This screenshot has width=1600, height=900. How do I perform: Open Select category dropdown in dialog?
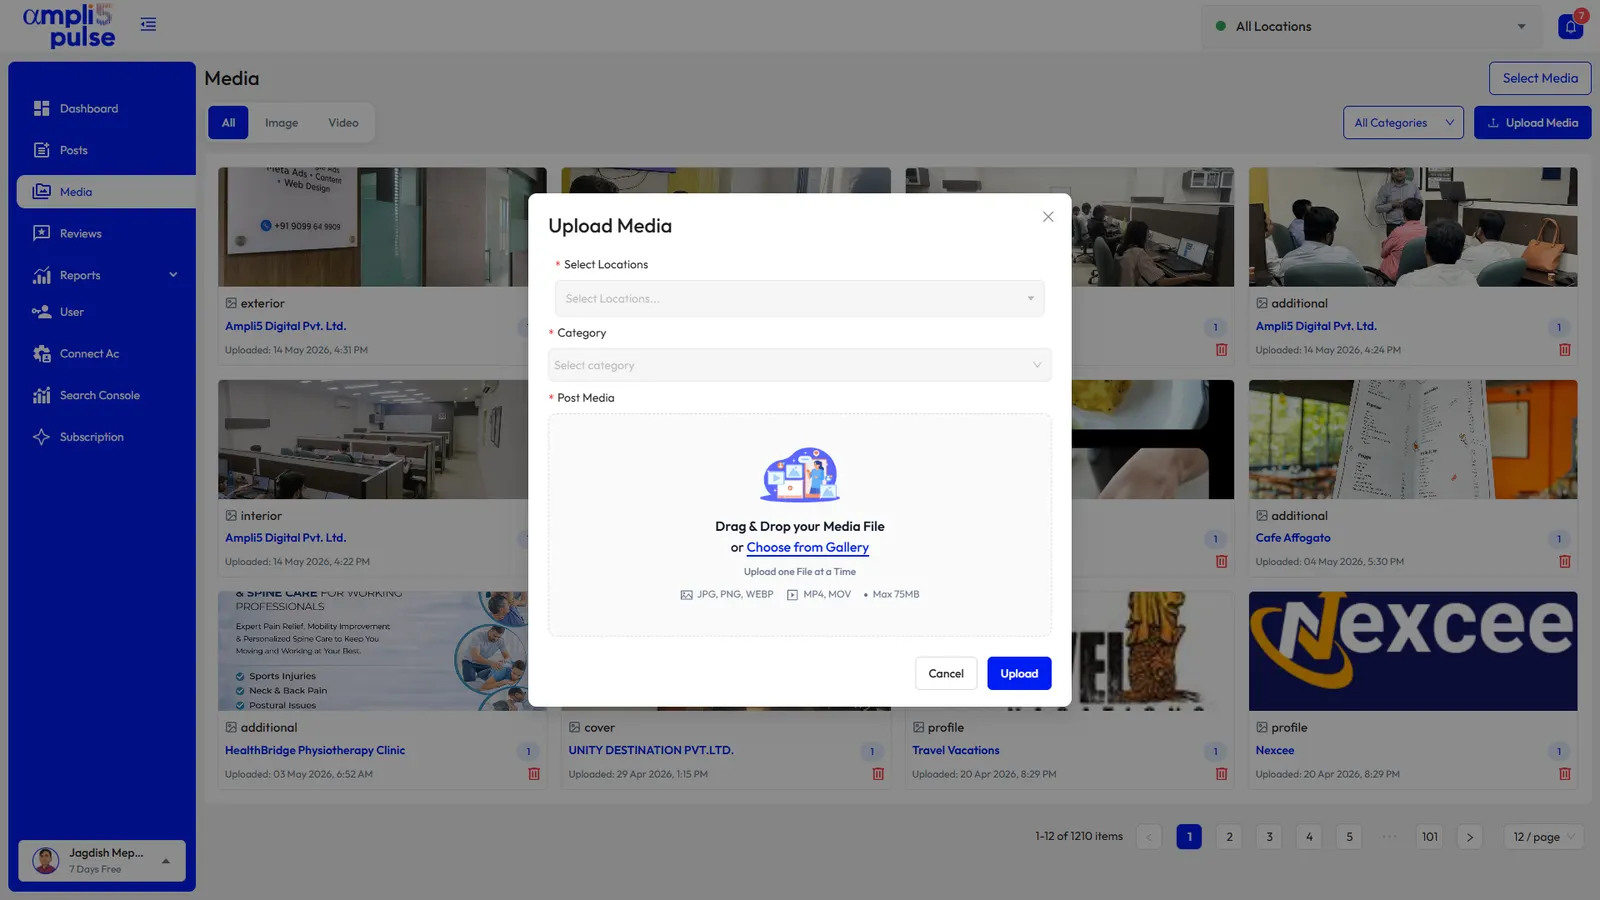click(800, 365)
